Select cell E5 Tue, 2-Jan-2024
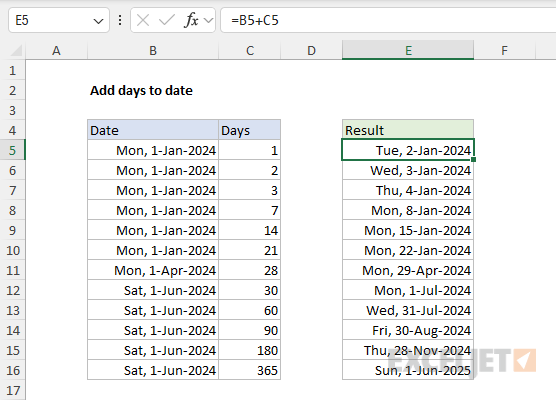 (408, 150)
